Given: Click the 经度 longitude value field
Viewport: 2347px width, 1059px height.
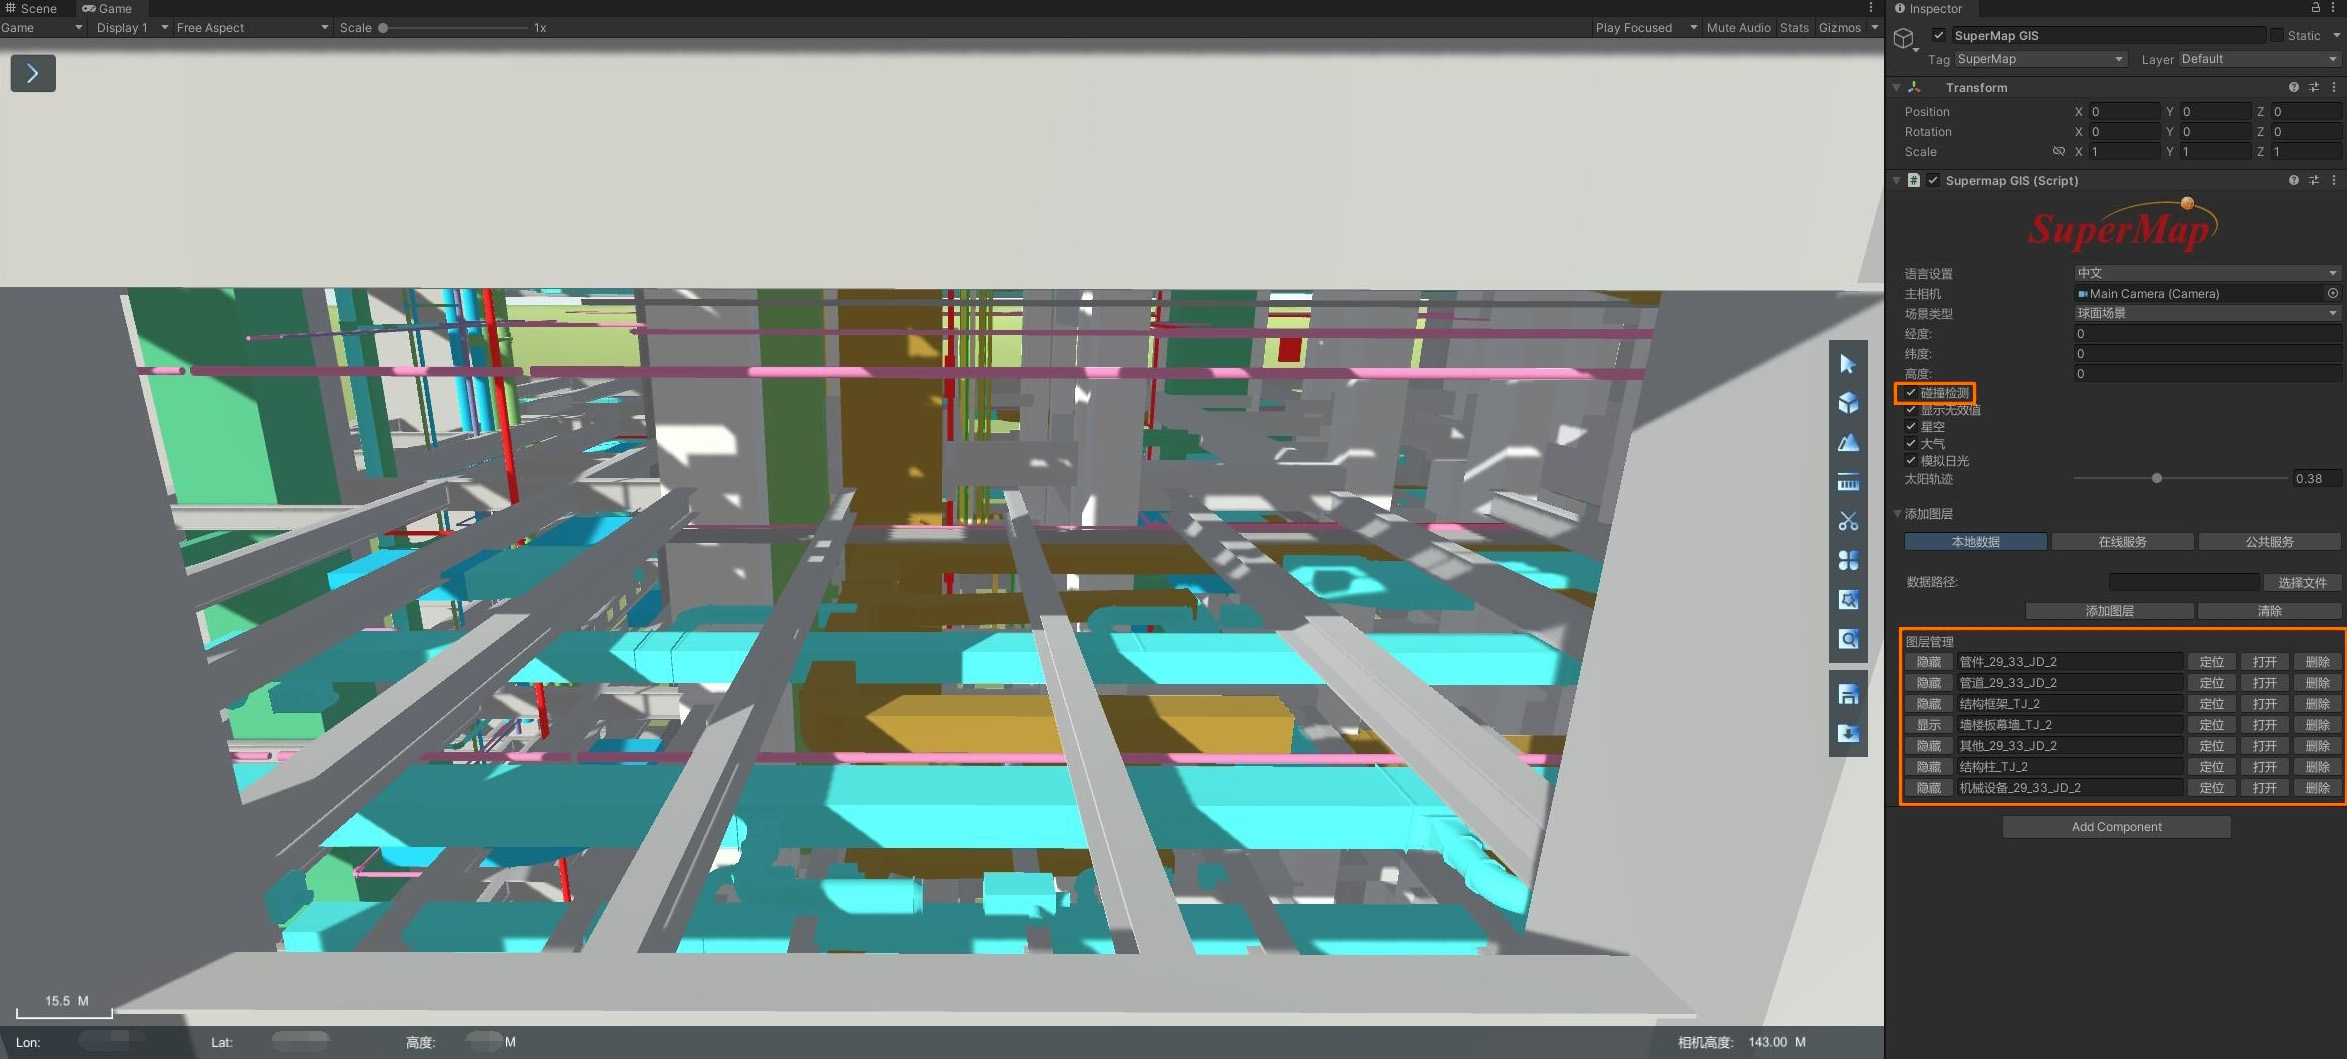Looking at the screenshot, I should pos(2207,334).
